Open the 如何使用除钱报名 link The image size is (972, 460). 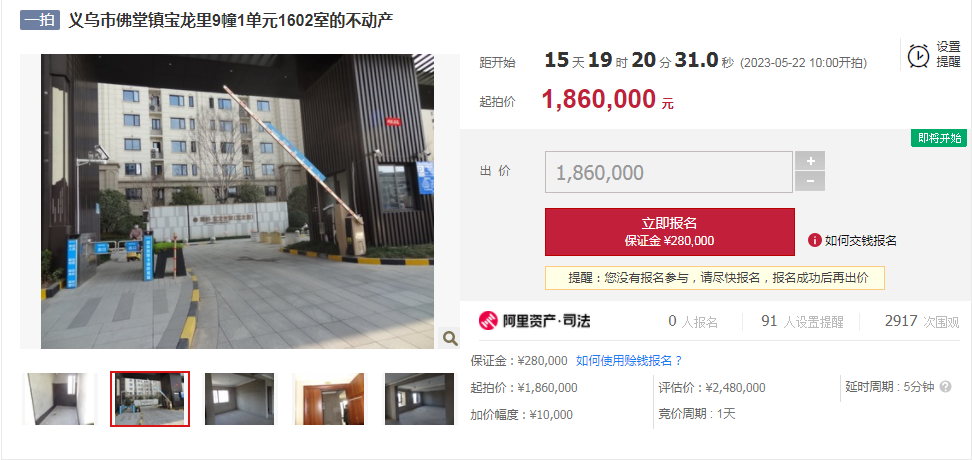(629, 361)
